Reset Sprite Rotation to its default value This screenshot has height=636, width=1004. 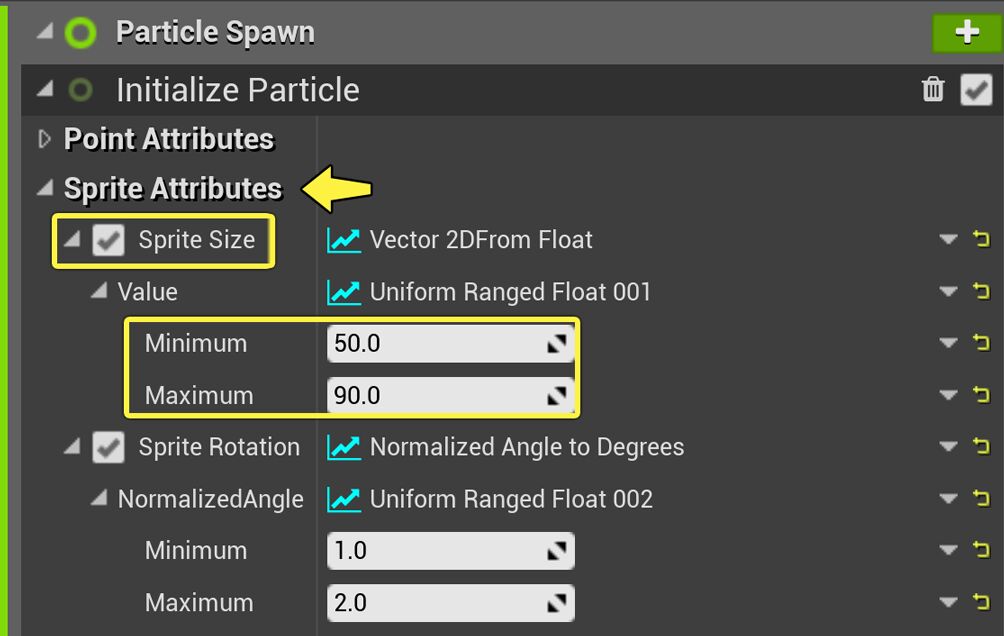pyautogui.click(x=981, y=447)
